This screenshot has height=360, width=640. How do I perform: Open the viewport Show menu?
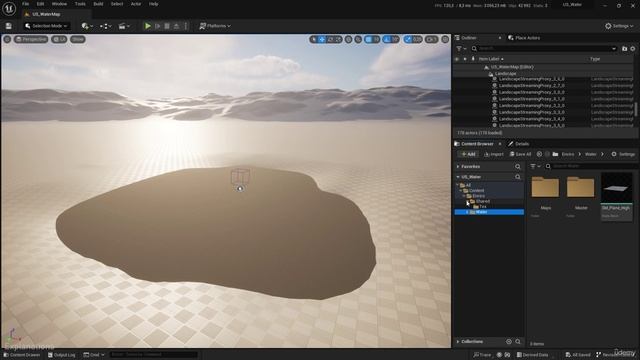point(78,39)
